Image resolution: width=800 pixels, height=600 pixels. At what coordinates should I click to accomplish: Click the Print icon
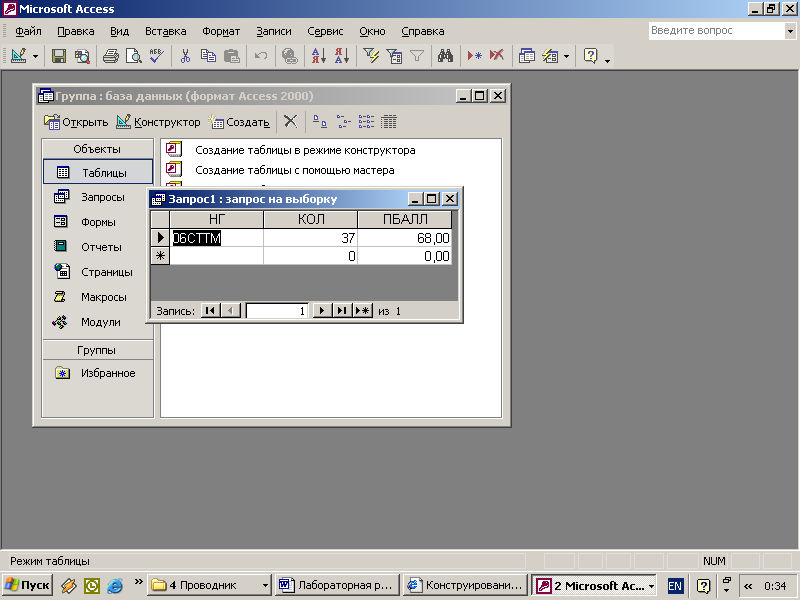click(111, 56)
